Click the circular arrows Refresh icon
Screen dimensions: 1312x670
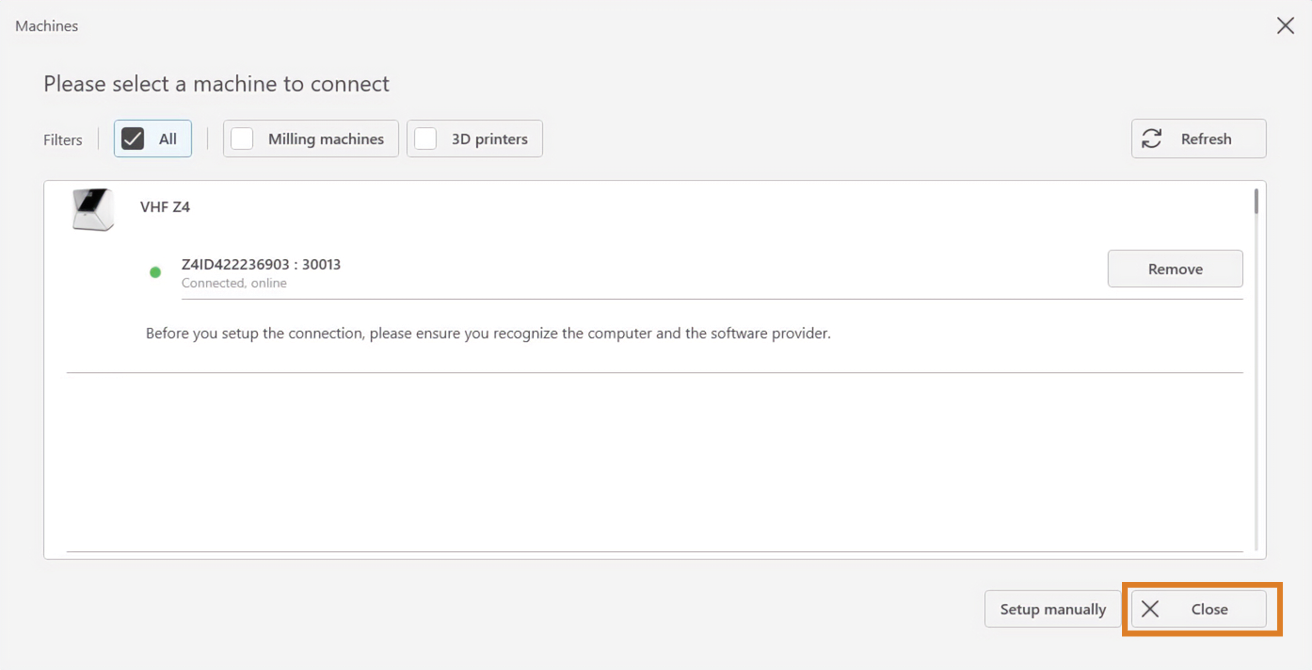1152,139
